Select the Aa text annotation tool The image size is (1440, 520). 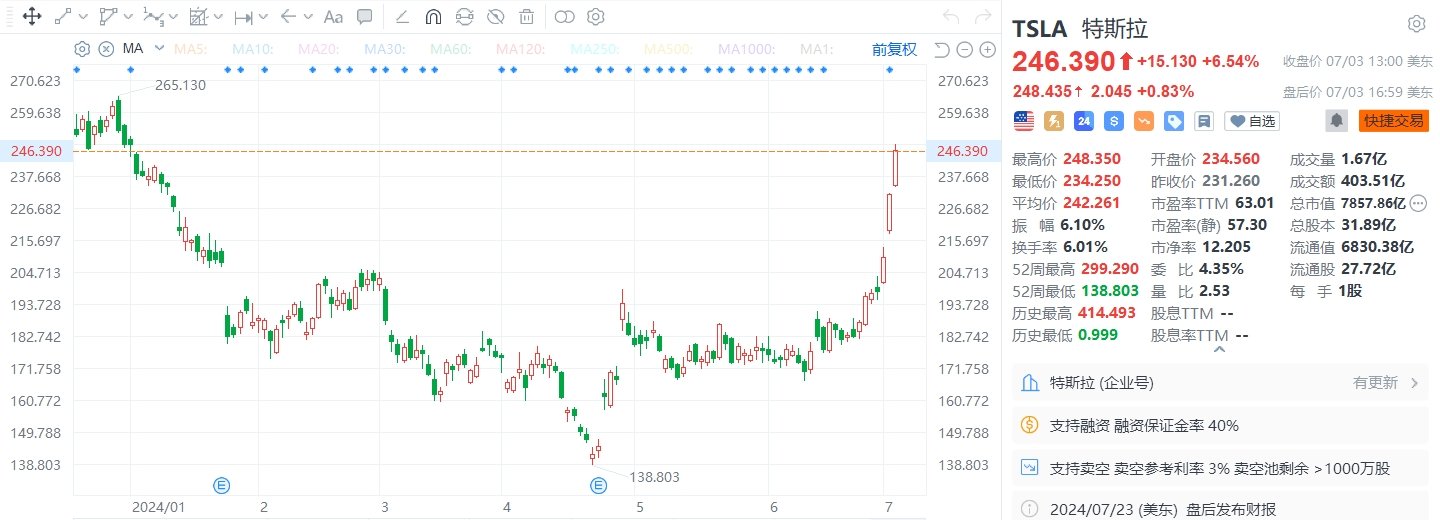pos(334,16)
